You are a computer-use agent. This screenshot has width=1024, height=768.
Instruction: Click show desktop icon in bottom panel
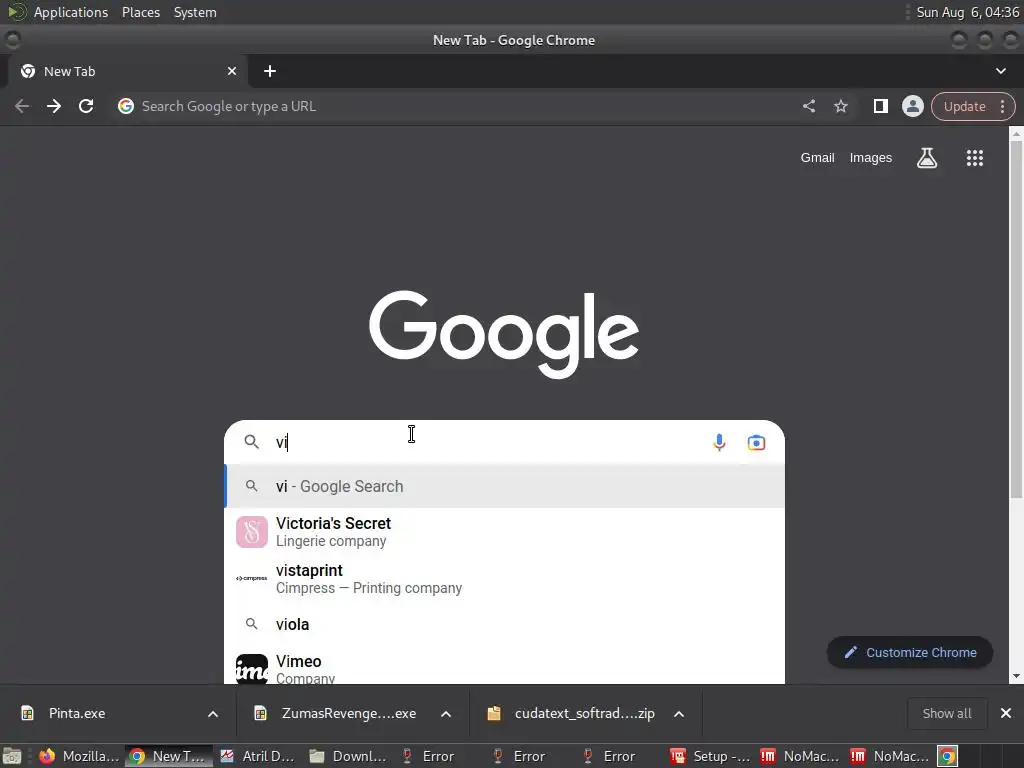pyautogui.click(x=11, y=756)
